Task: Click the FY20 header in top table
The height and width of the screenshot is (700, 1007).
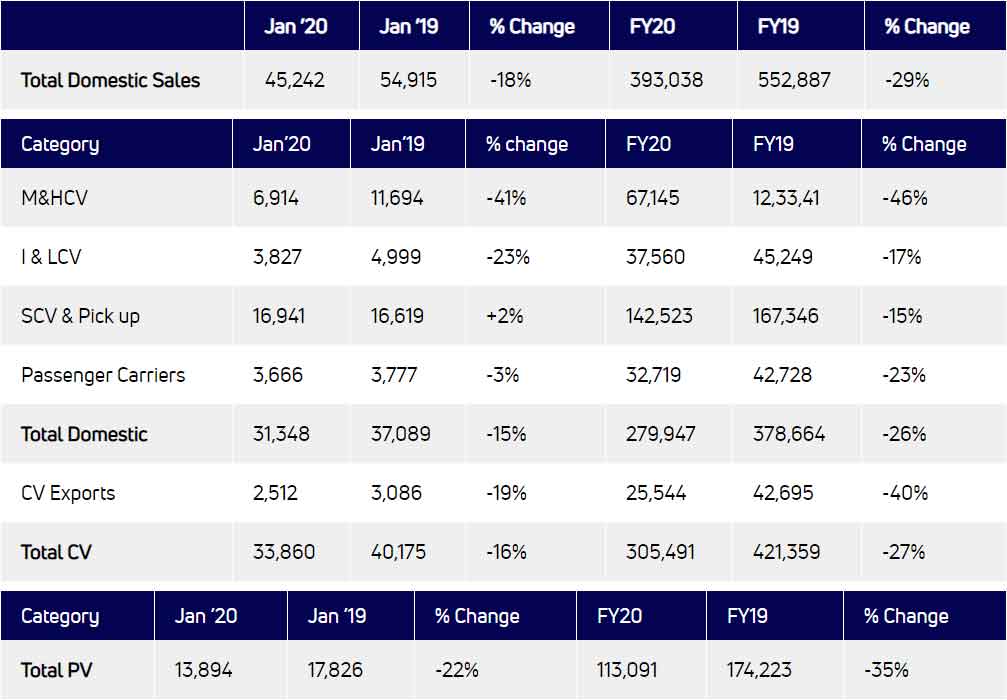Action: tap(652, 27)
